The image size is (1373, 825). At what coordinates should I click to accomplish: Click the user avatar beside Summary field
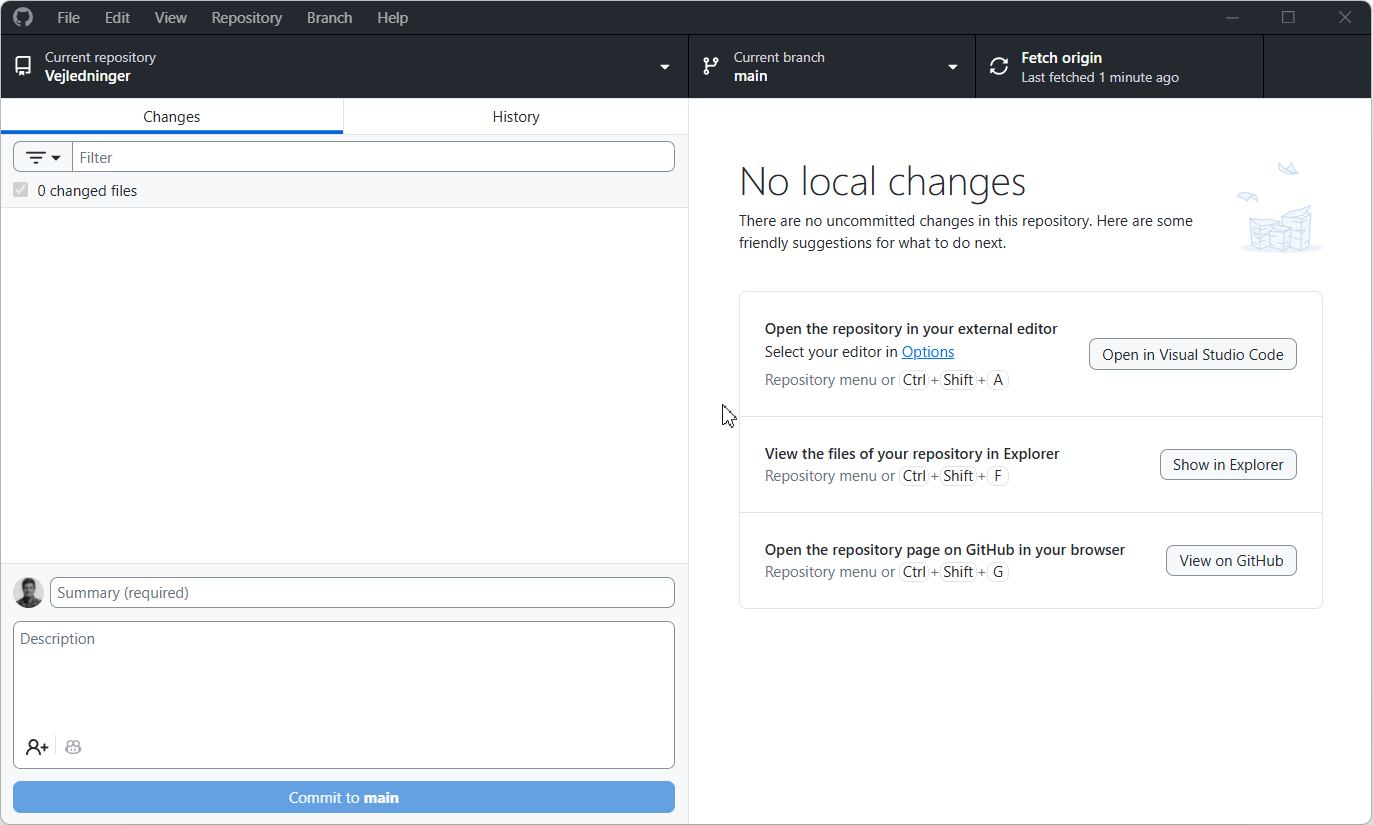pyautogui.click(x=28, y=592)
